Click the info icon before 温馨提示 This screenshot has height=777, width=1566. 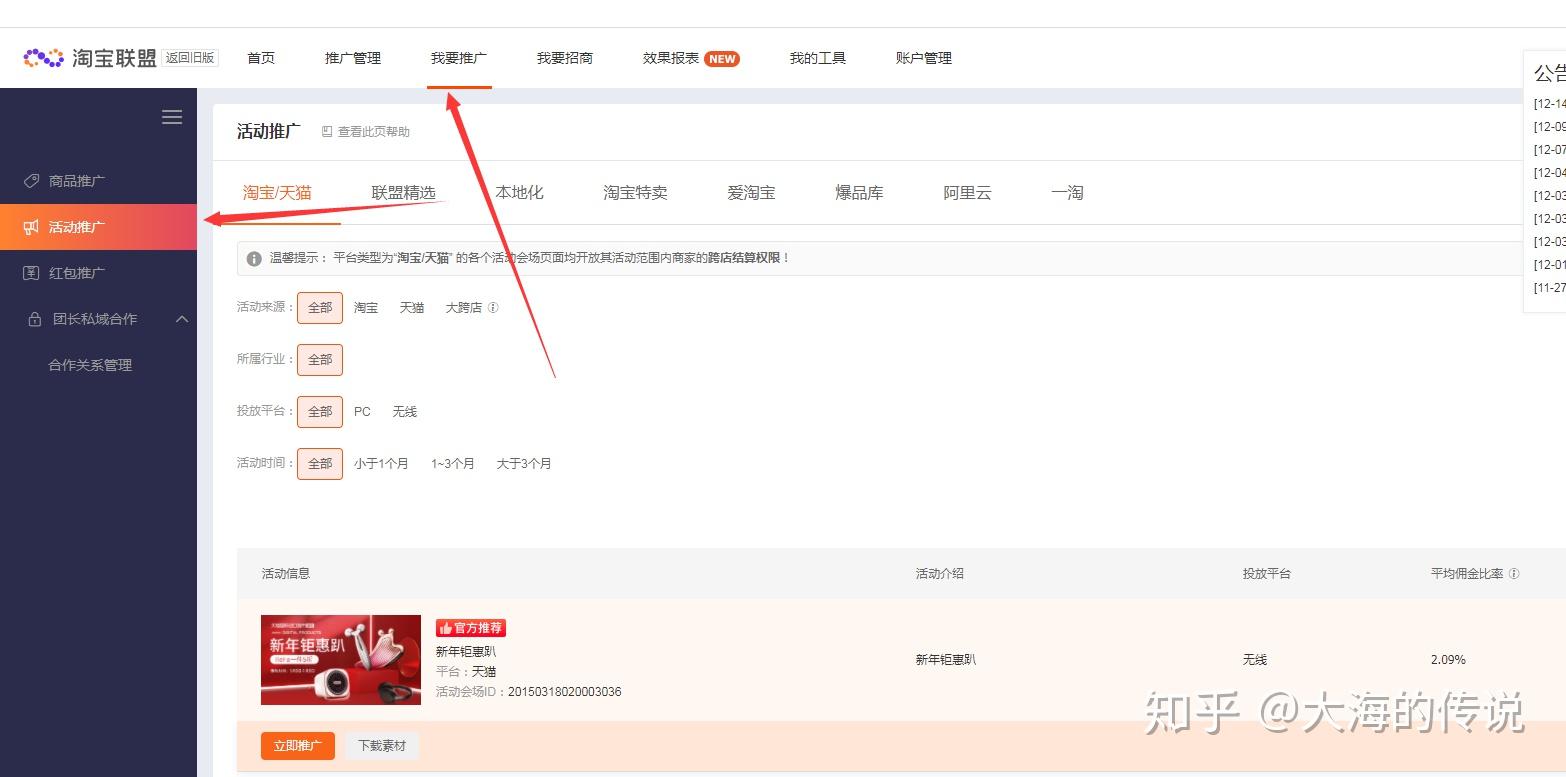[254, 258]
